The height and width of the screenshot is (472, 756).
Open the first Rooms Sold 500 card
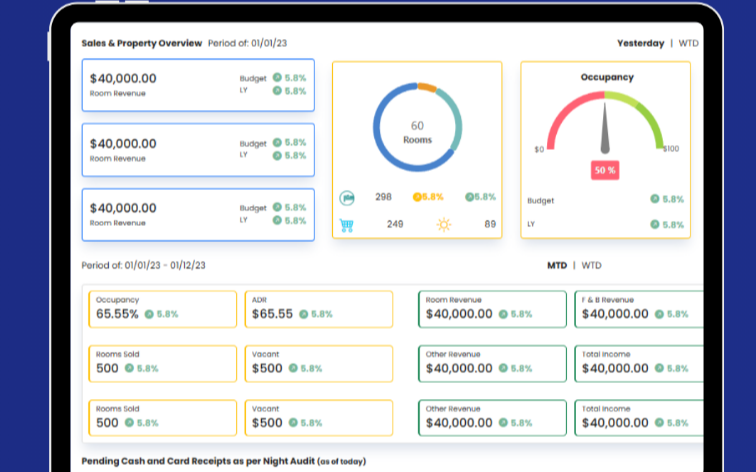[162, 364]
